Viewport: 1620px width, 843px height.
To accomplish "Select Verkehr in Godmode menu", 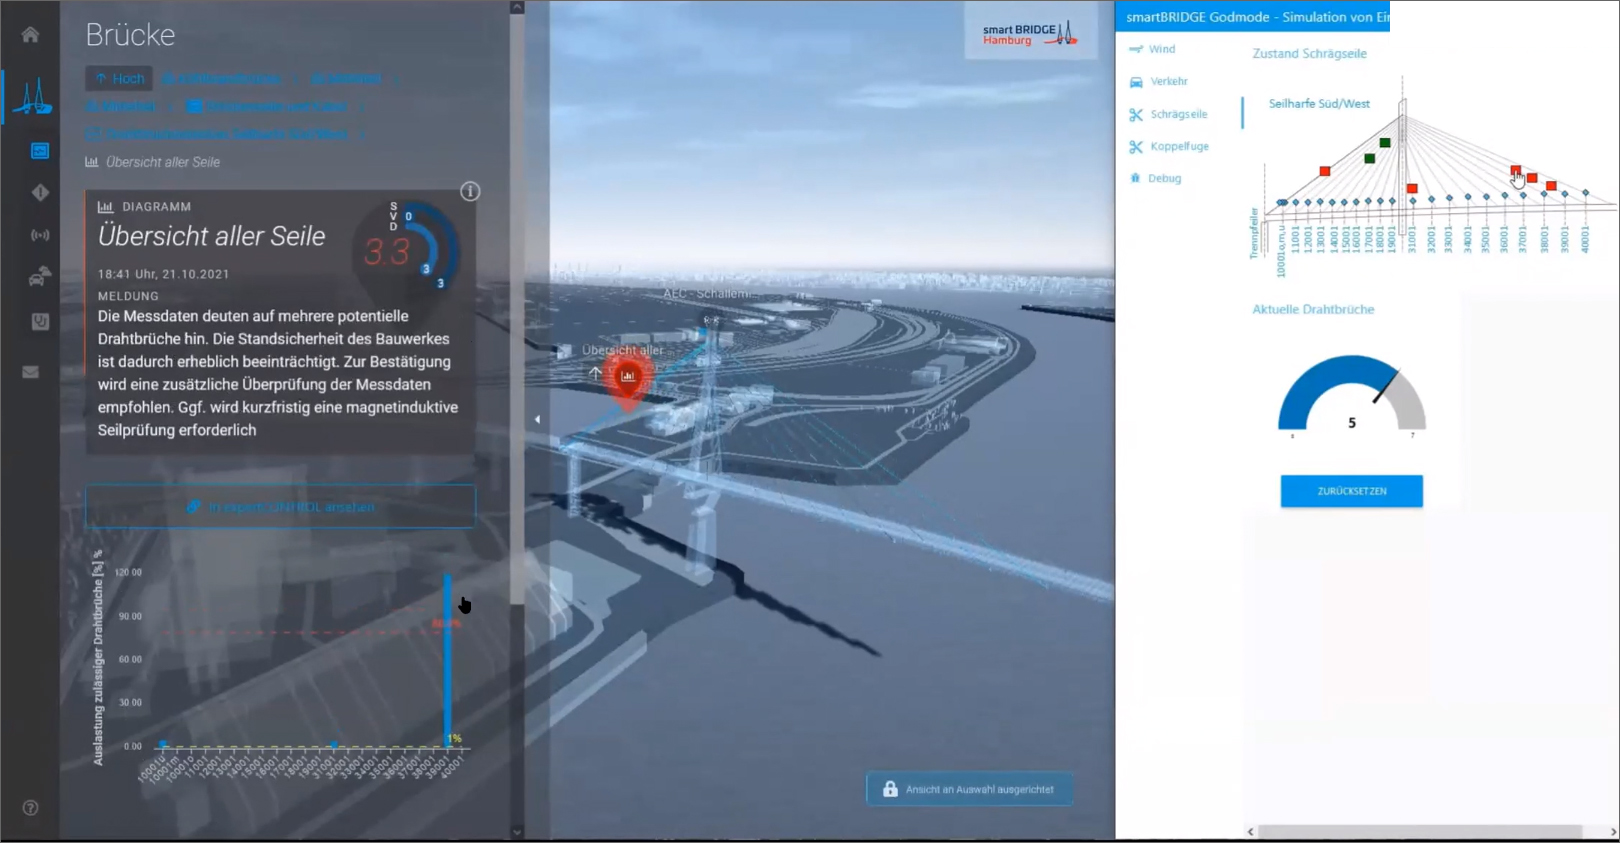I will 1169,82.
